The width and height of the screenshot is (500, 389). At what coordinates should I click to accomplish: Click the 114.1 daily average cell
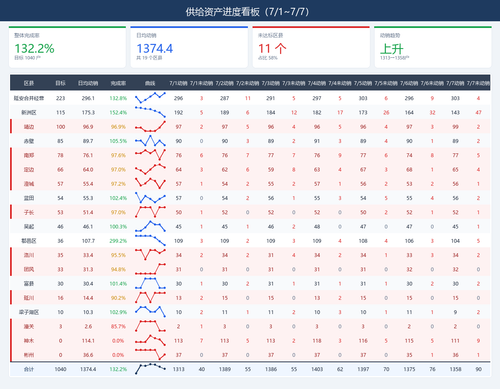(x=88, y=341)
